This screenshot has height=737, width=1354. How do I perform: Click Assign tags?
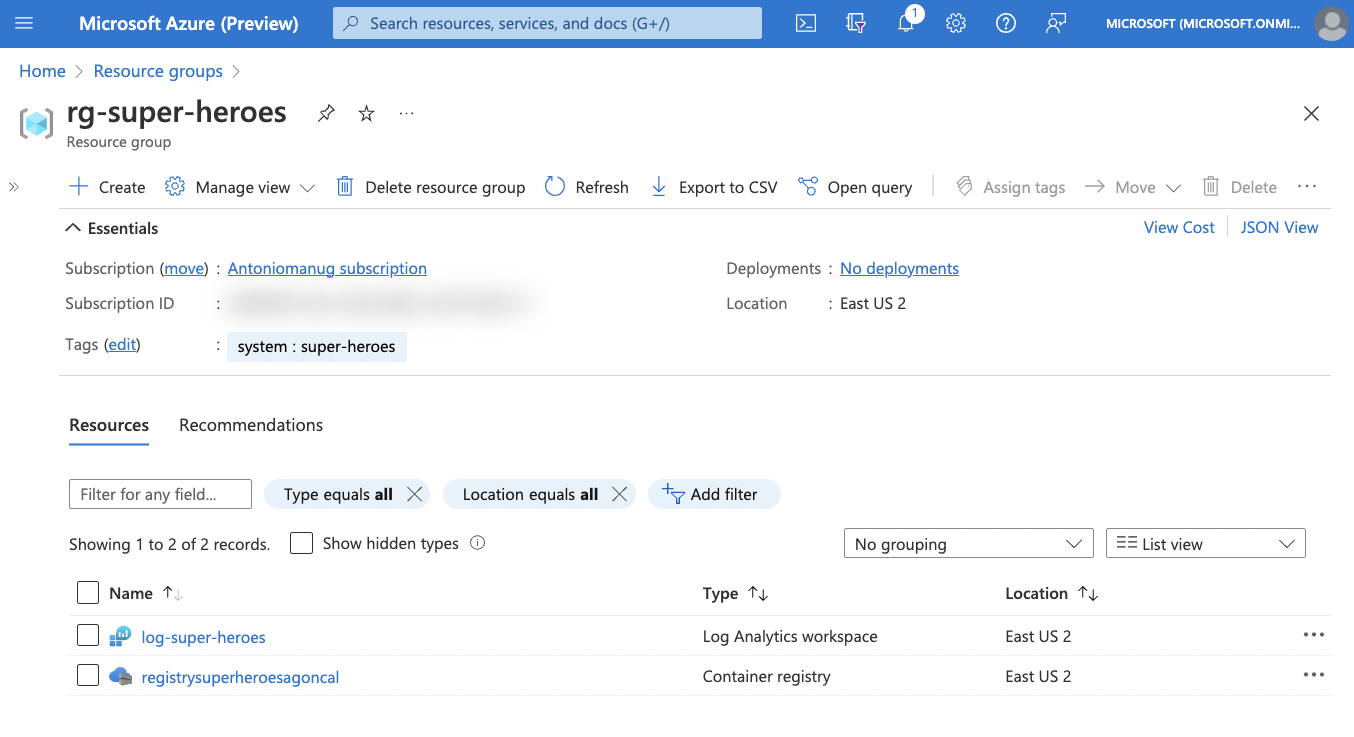click(x=1010, y=187)
